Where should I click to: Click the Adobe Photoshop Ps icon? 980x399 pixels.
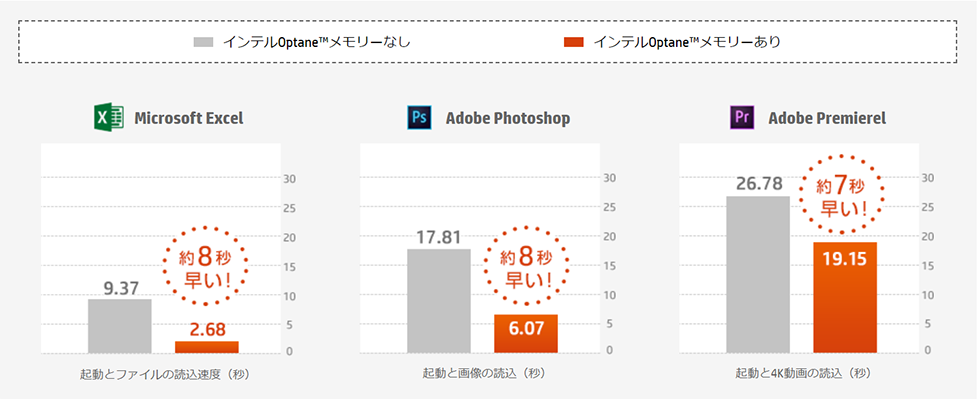(419, 118)
